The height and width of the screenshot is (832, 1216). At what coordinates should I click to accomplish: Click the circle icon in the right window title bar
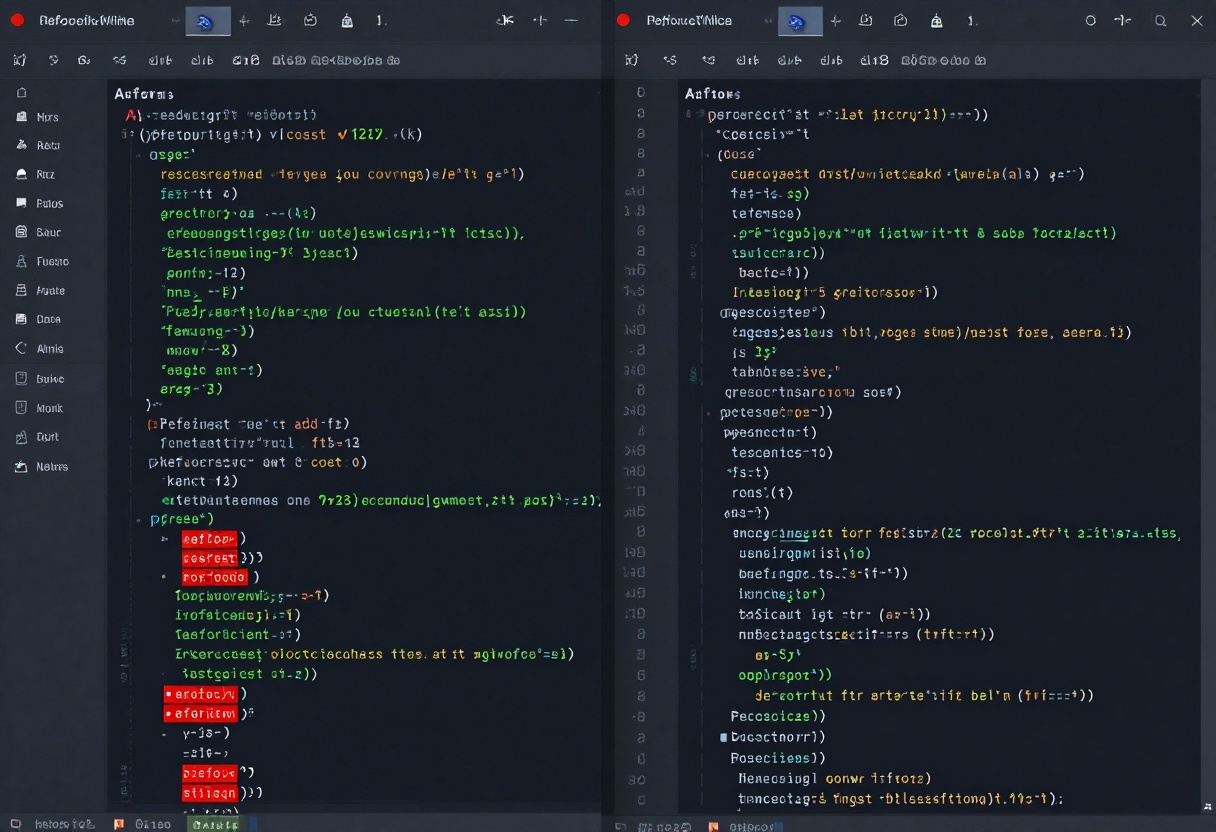pyautogui.click(x=1091, y=21)
